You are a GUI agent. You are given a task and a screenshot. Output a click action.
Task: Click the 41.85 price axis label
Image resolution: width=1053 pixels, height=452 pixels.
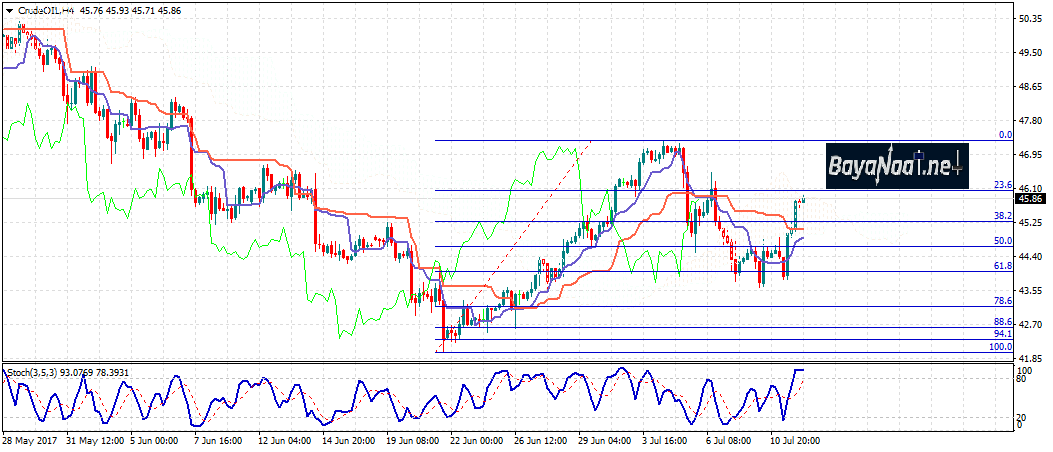(x=1032, y=357)
